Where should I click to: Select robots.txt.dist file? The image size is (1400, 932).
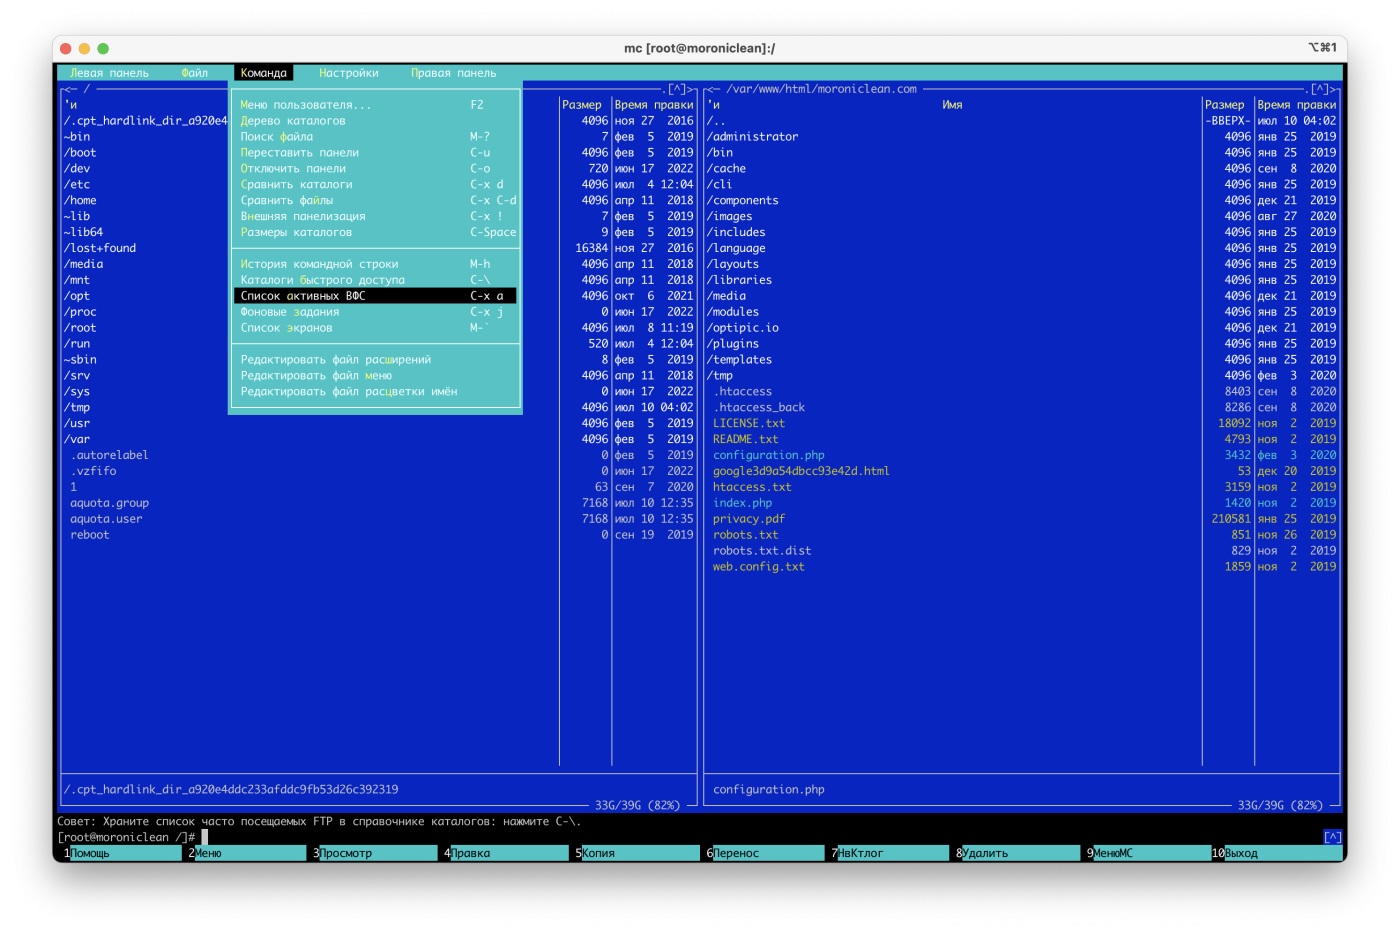tap(1022, 551)
